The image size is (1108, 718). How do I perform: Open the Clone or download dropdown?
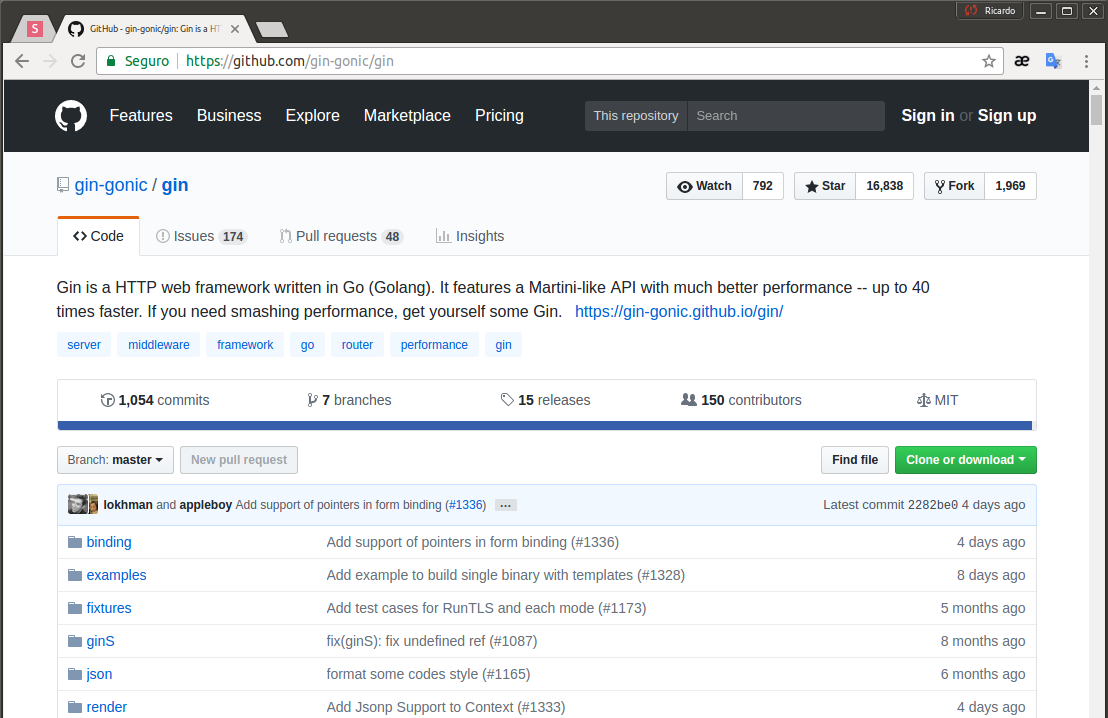965,460
